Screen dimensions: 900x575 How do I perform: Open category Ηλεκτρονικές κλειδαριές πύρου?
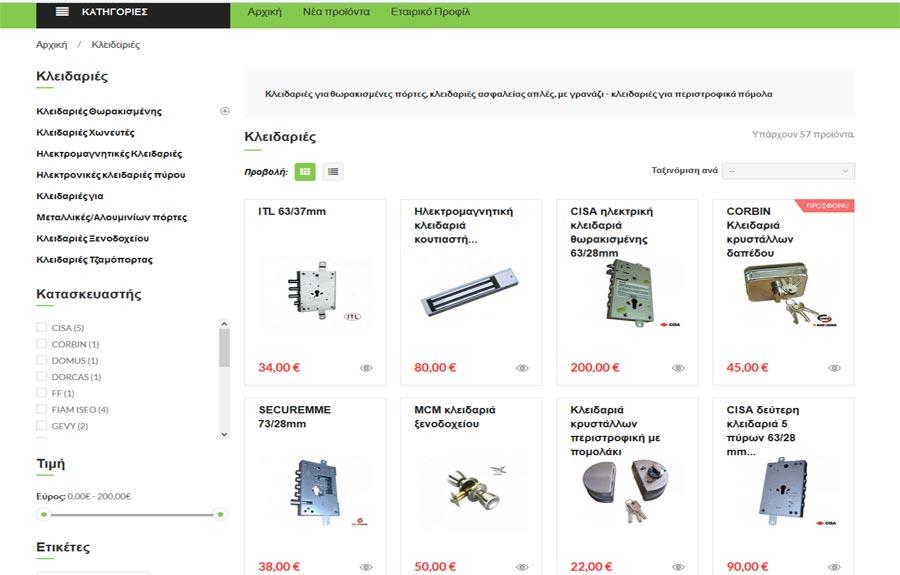(111, 175)
